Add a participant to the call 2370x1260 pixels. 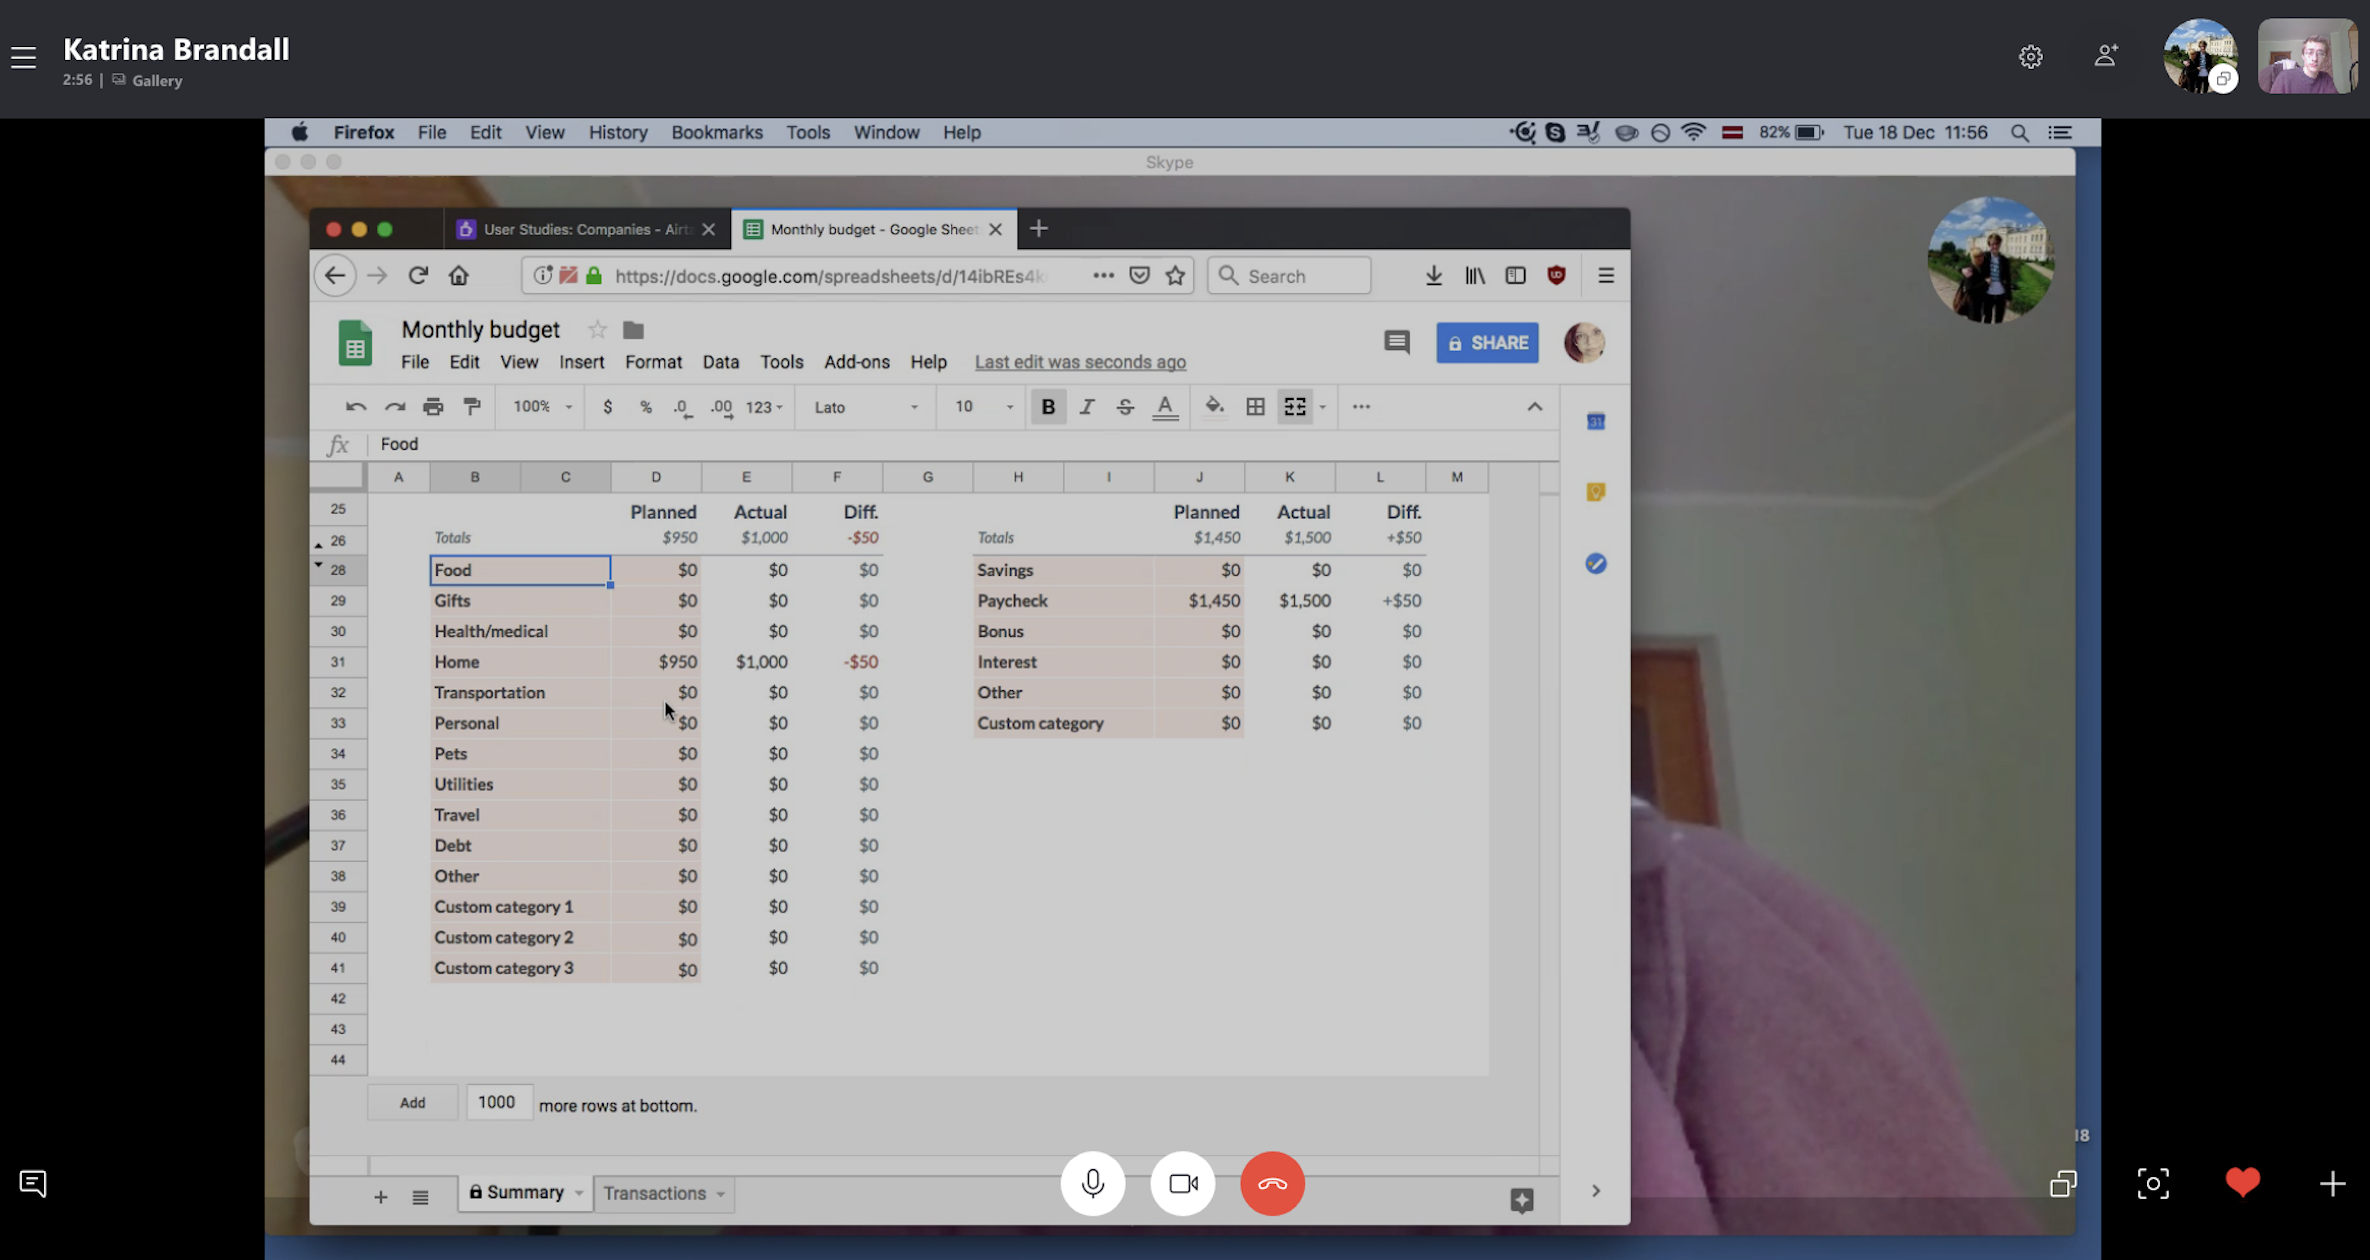(x=2105, y=56)
